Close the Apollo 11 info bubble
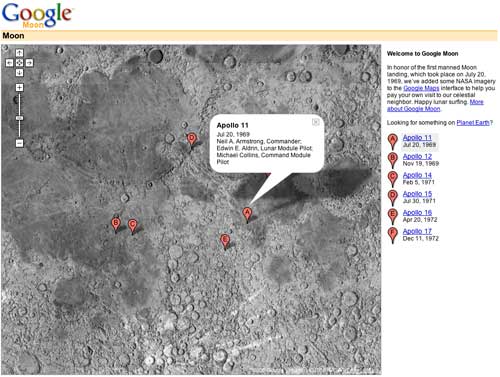This screenshot has height=377, width=500. 315,122
